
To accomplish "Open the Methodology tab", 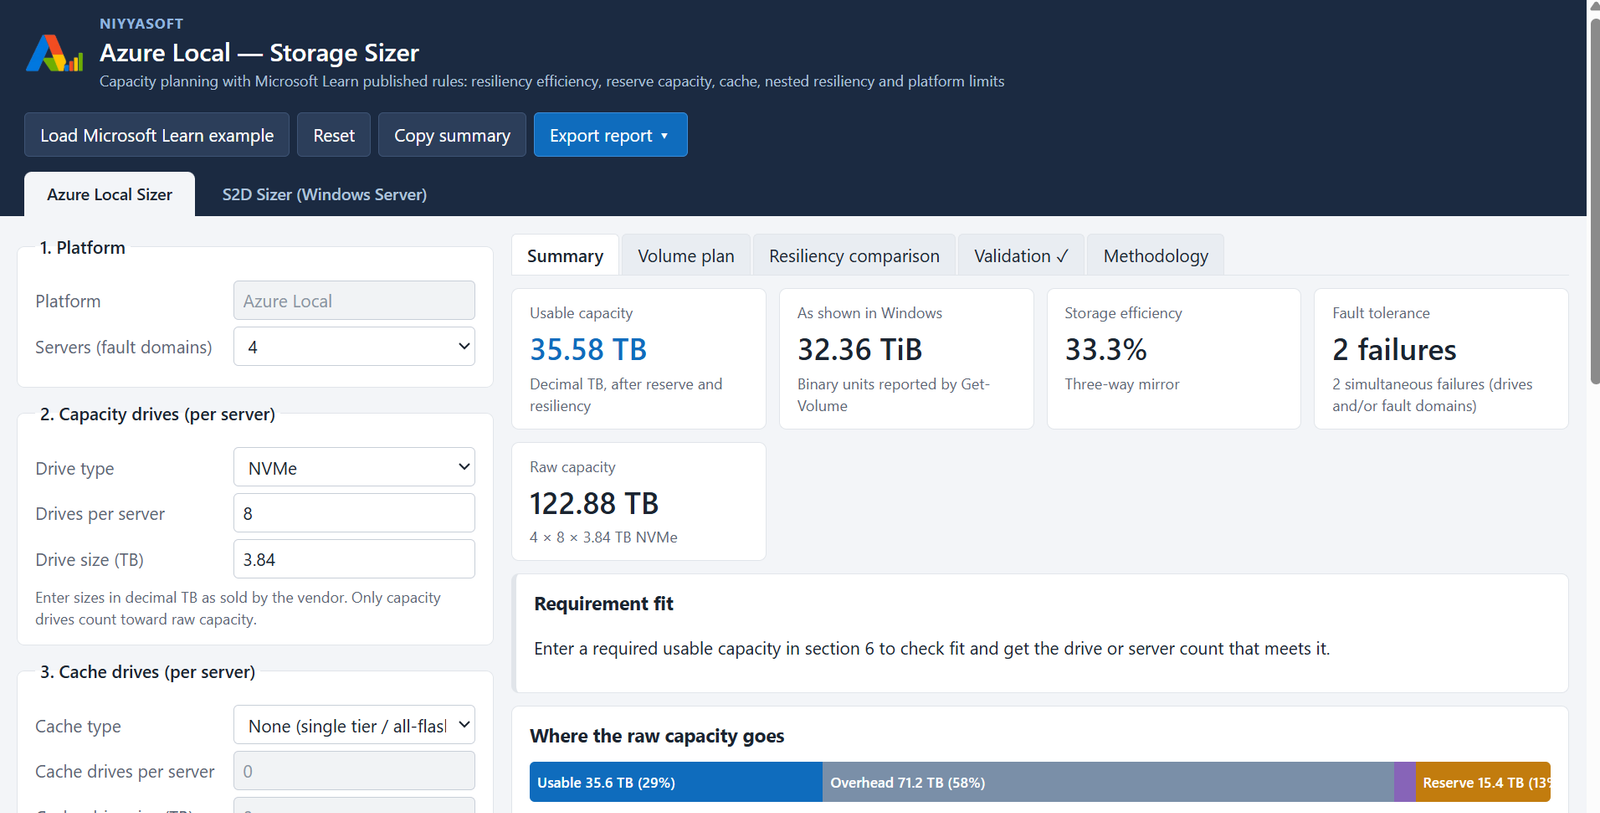I will (1156, 256).
